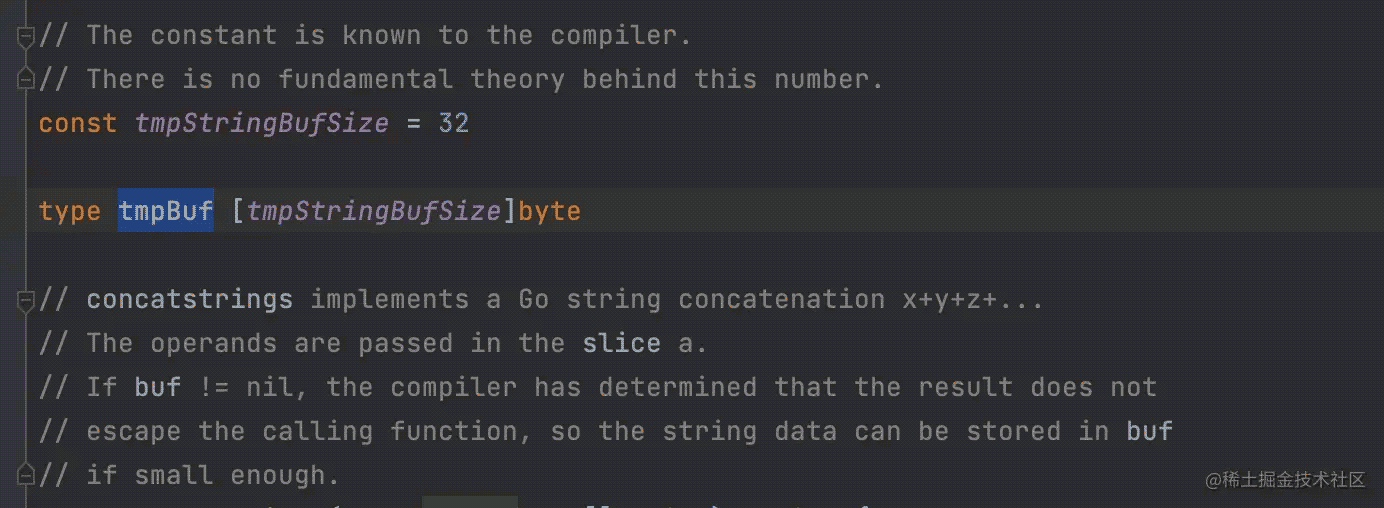This screenshot has width=1384, height=508.
Task: Click 'buf' at end of 'stored in buf'
Action: (1149, 431)
